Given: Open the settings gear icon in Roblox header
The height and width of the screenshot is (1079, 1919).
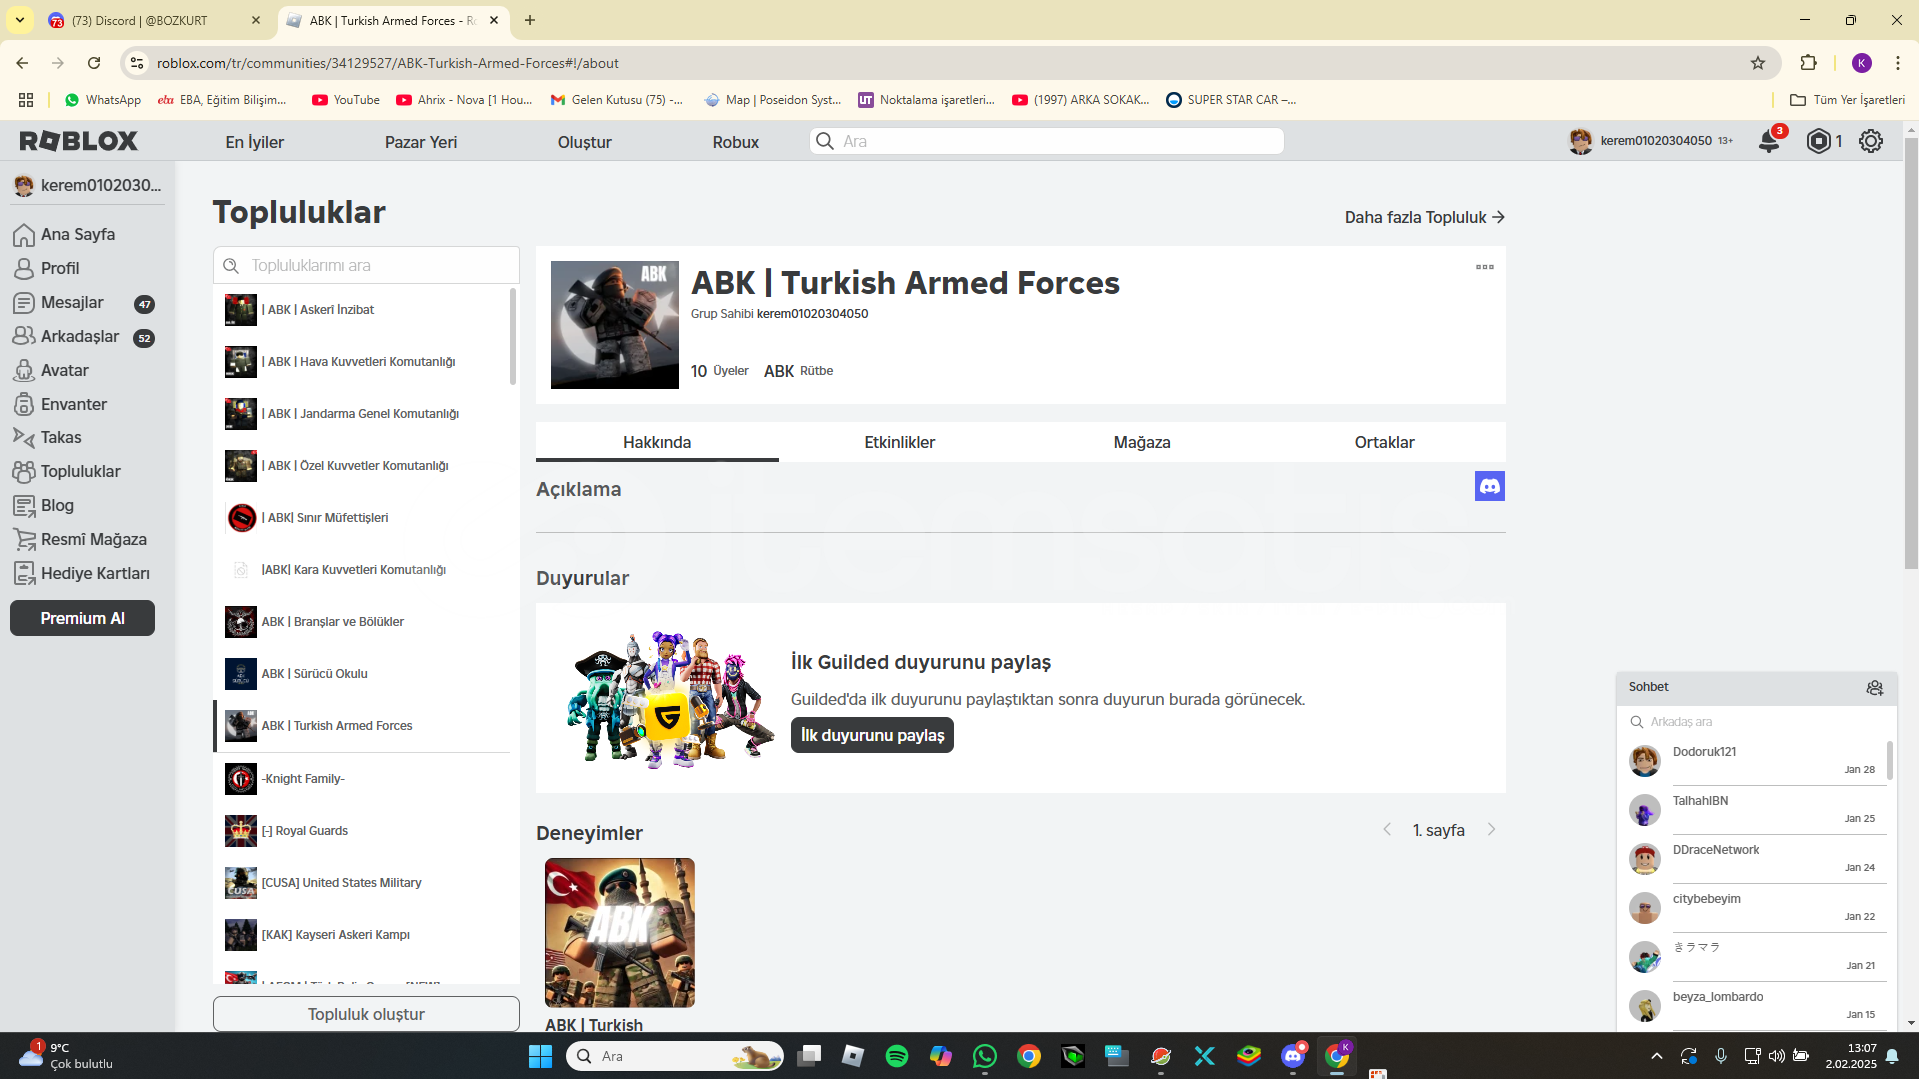Looking at the screenshot, I should (x=1870, y=141).
